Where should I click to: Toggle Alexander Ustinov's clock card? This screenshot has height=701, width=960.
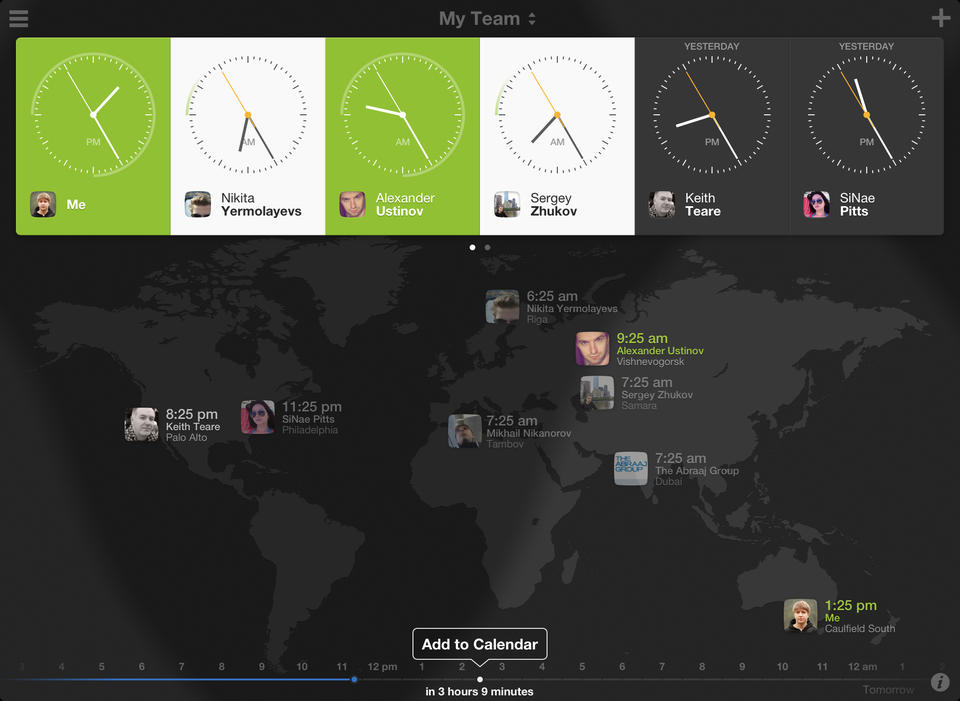[402, 136]
